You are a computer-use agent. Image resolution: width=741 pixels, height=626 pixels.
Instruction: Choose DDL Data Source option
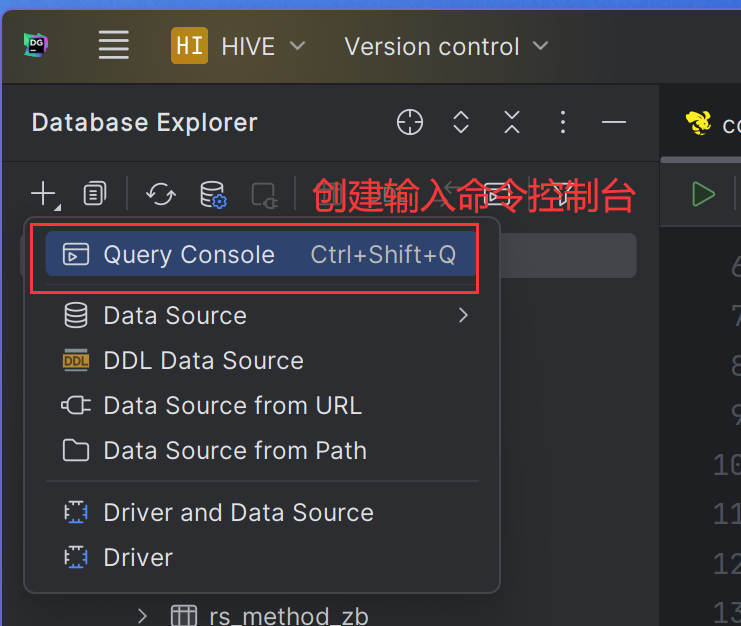coord(261,360)
